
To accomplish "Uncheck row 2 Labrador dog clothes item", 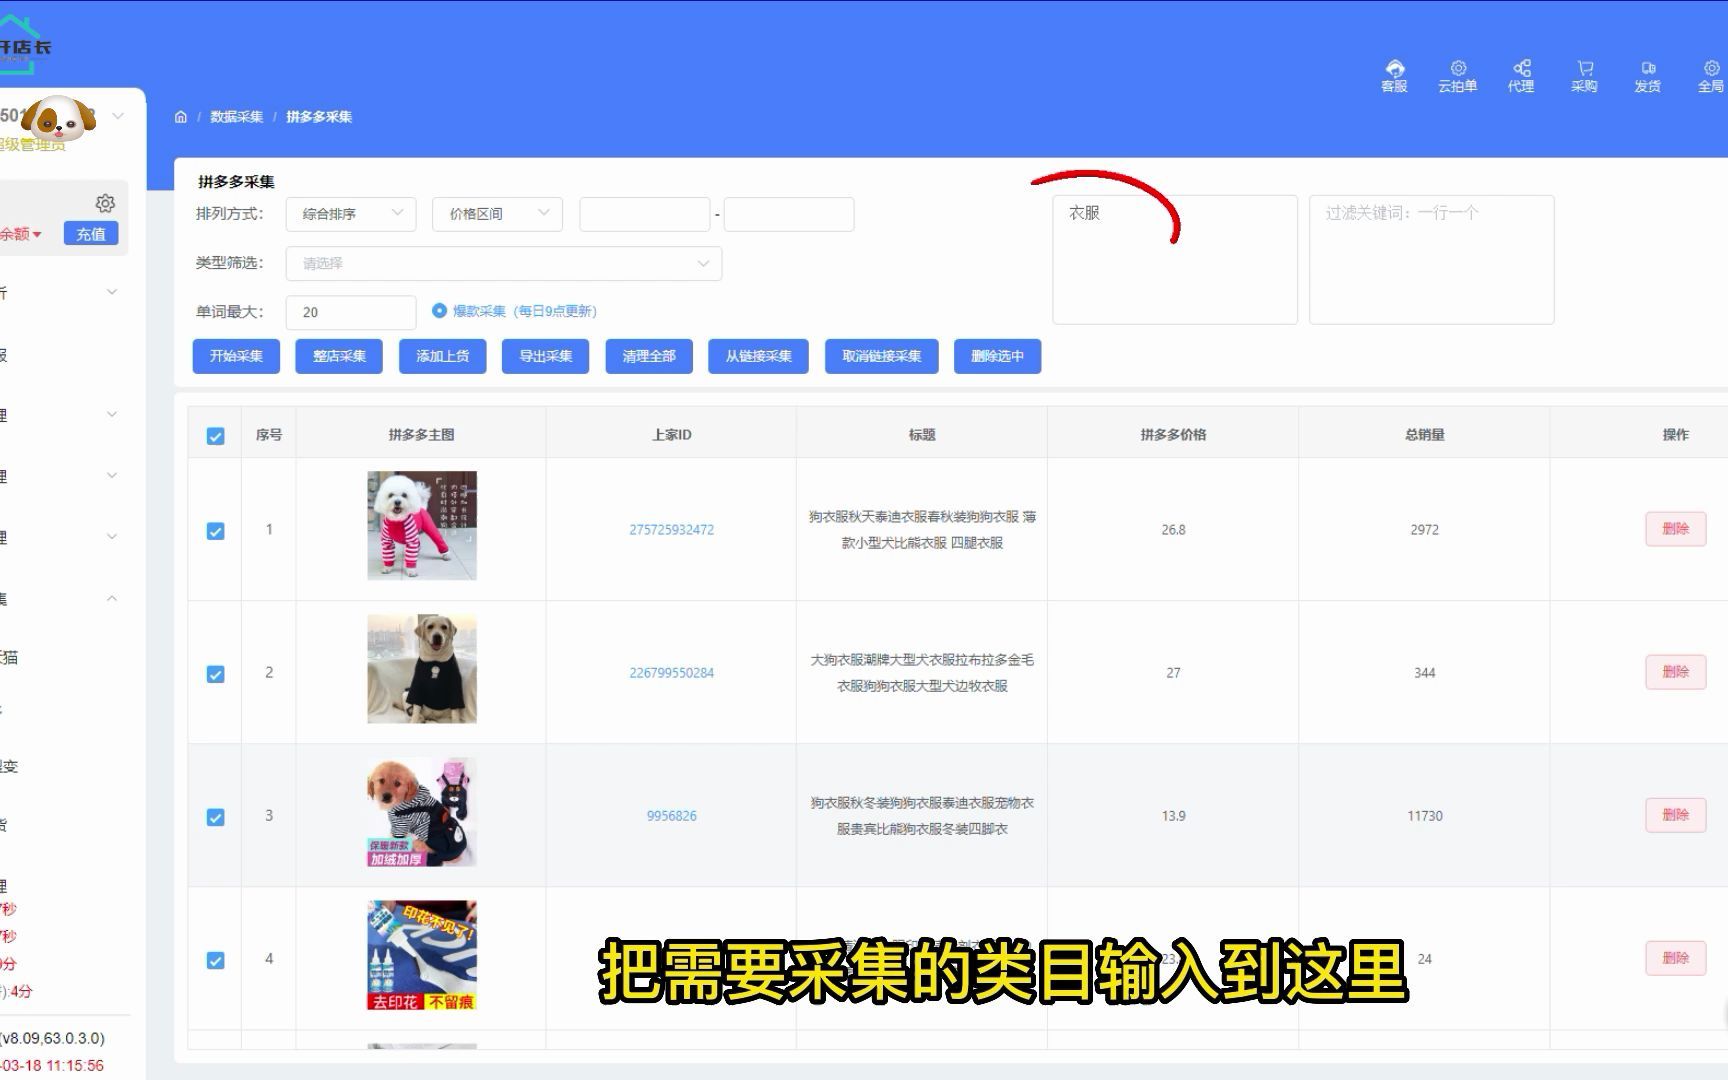I will 215,674.
